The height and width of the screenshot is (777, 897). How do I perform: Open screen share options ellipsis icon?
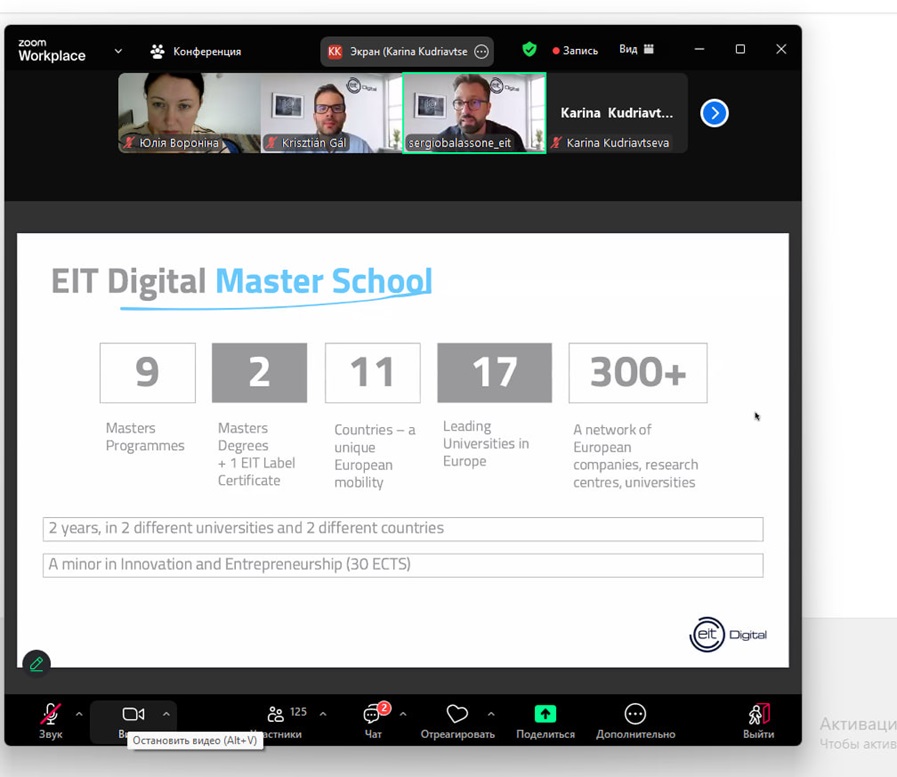[x=482, y=51]
